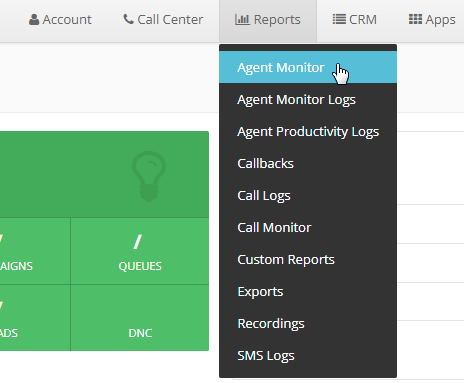Click the Call Center phone icon
Viewport: 464px width, 383px height.
point(128,19)
